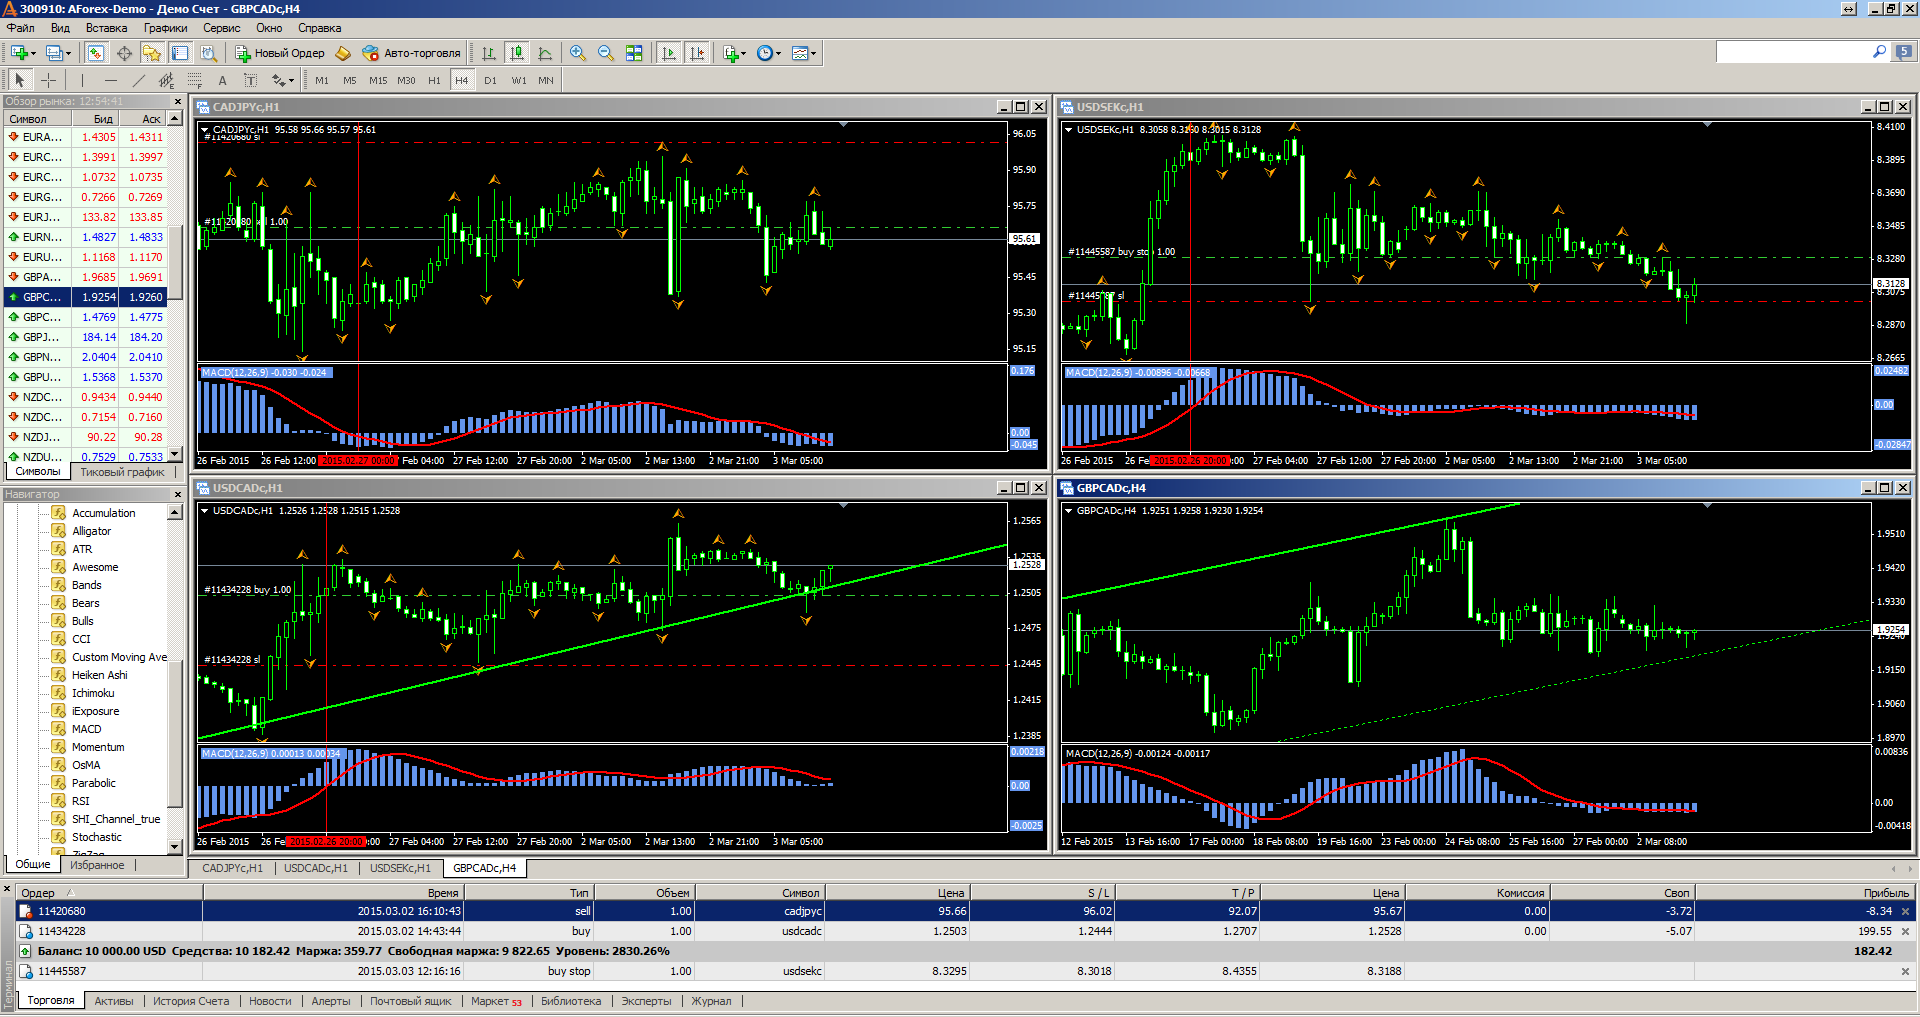Open the Indicators list dropdown
The width and height of the screenshot is (1920, 1017).
coord(735,53)
